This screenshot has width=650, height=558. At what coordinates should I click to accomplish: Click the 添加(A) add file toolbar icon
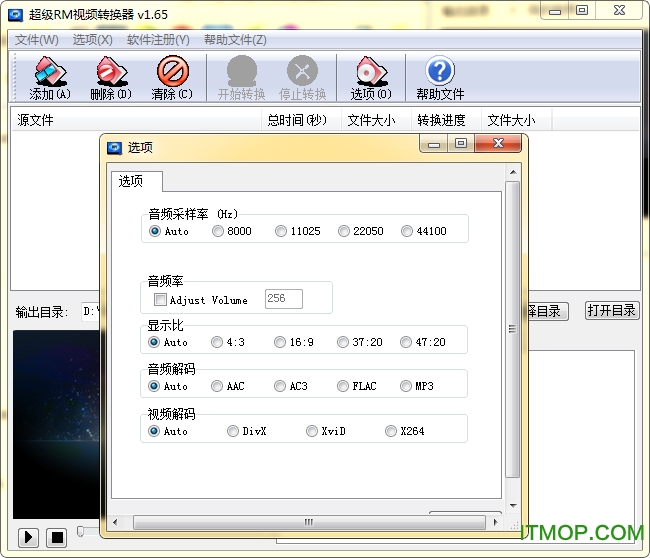coord(50,78)
